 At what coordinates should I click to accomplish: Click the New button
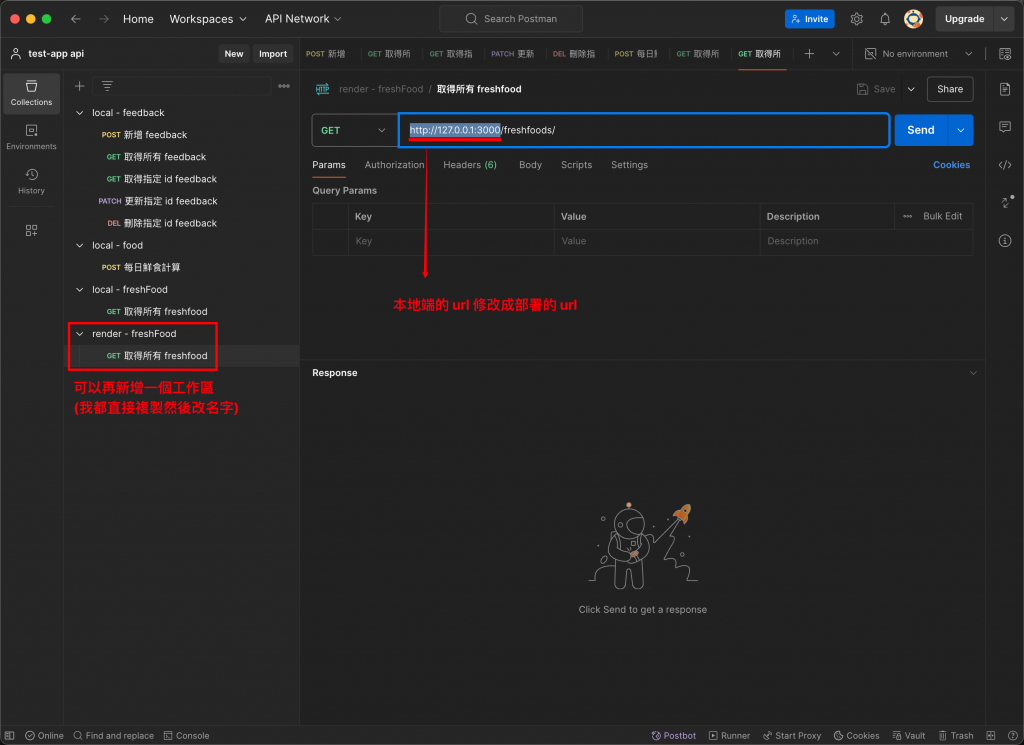pos(234,54)
